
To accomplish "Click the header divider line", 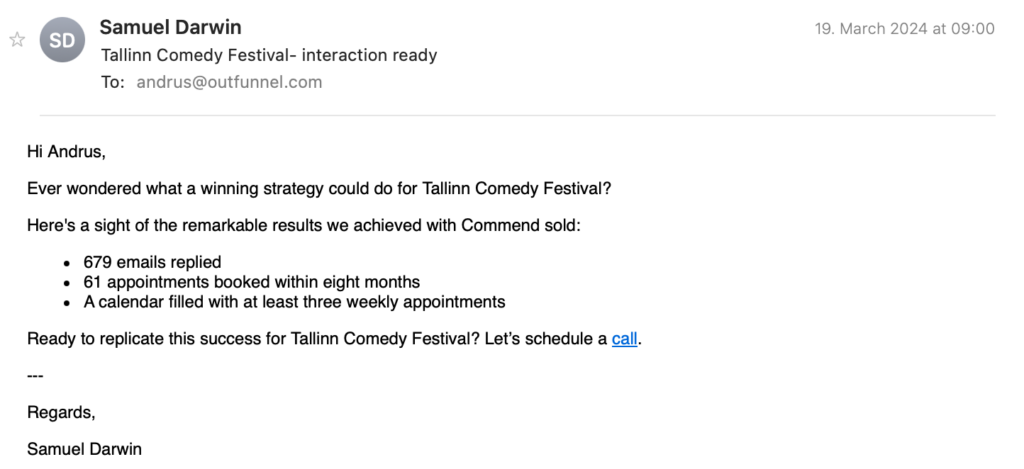I will [517, 116].
